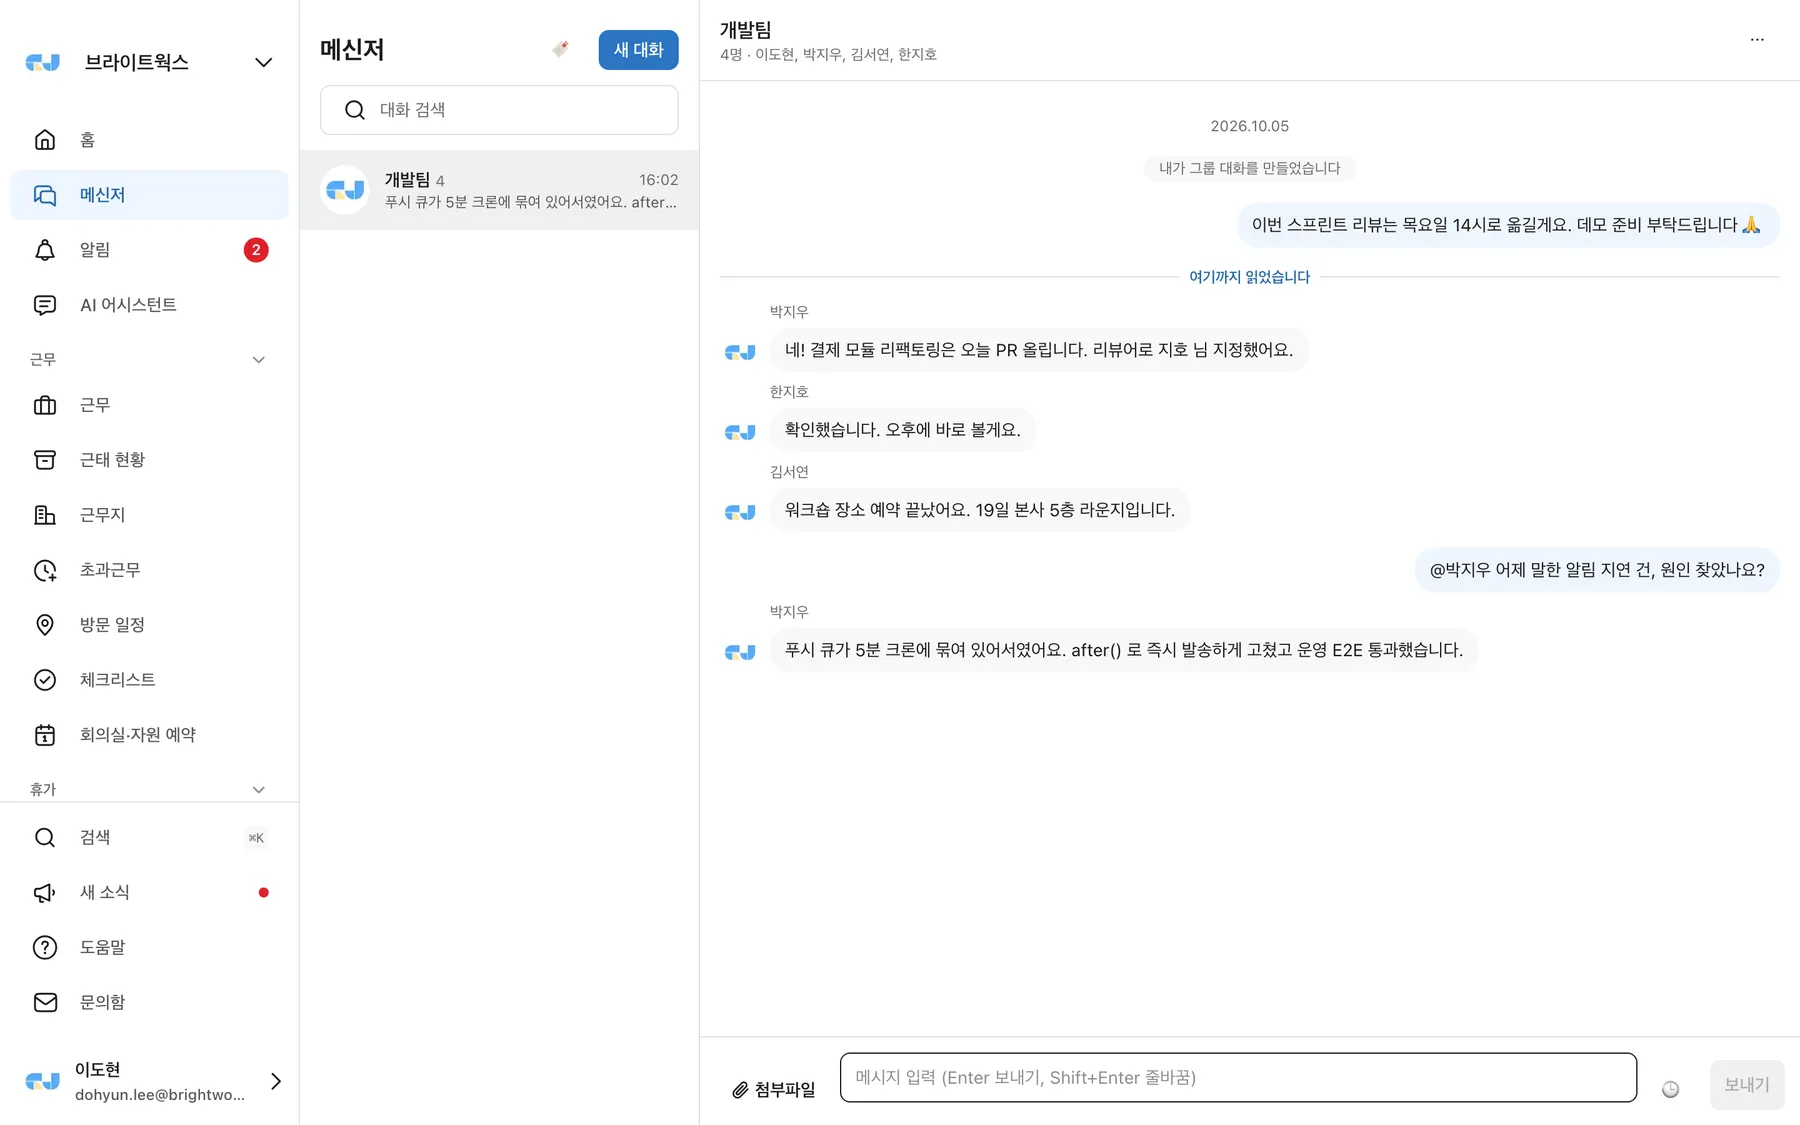Click the 방문 일정 map pin icon
This screenshot has height=1125, width=1800.
pyautogui.click(x=45, y=625)
